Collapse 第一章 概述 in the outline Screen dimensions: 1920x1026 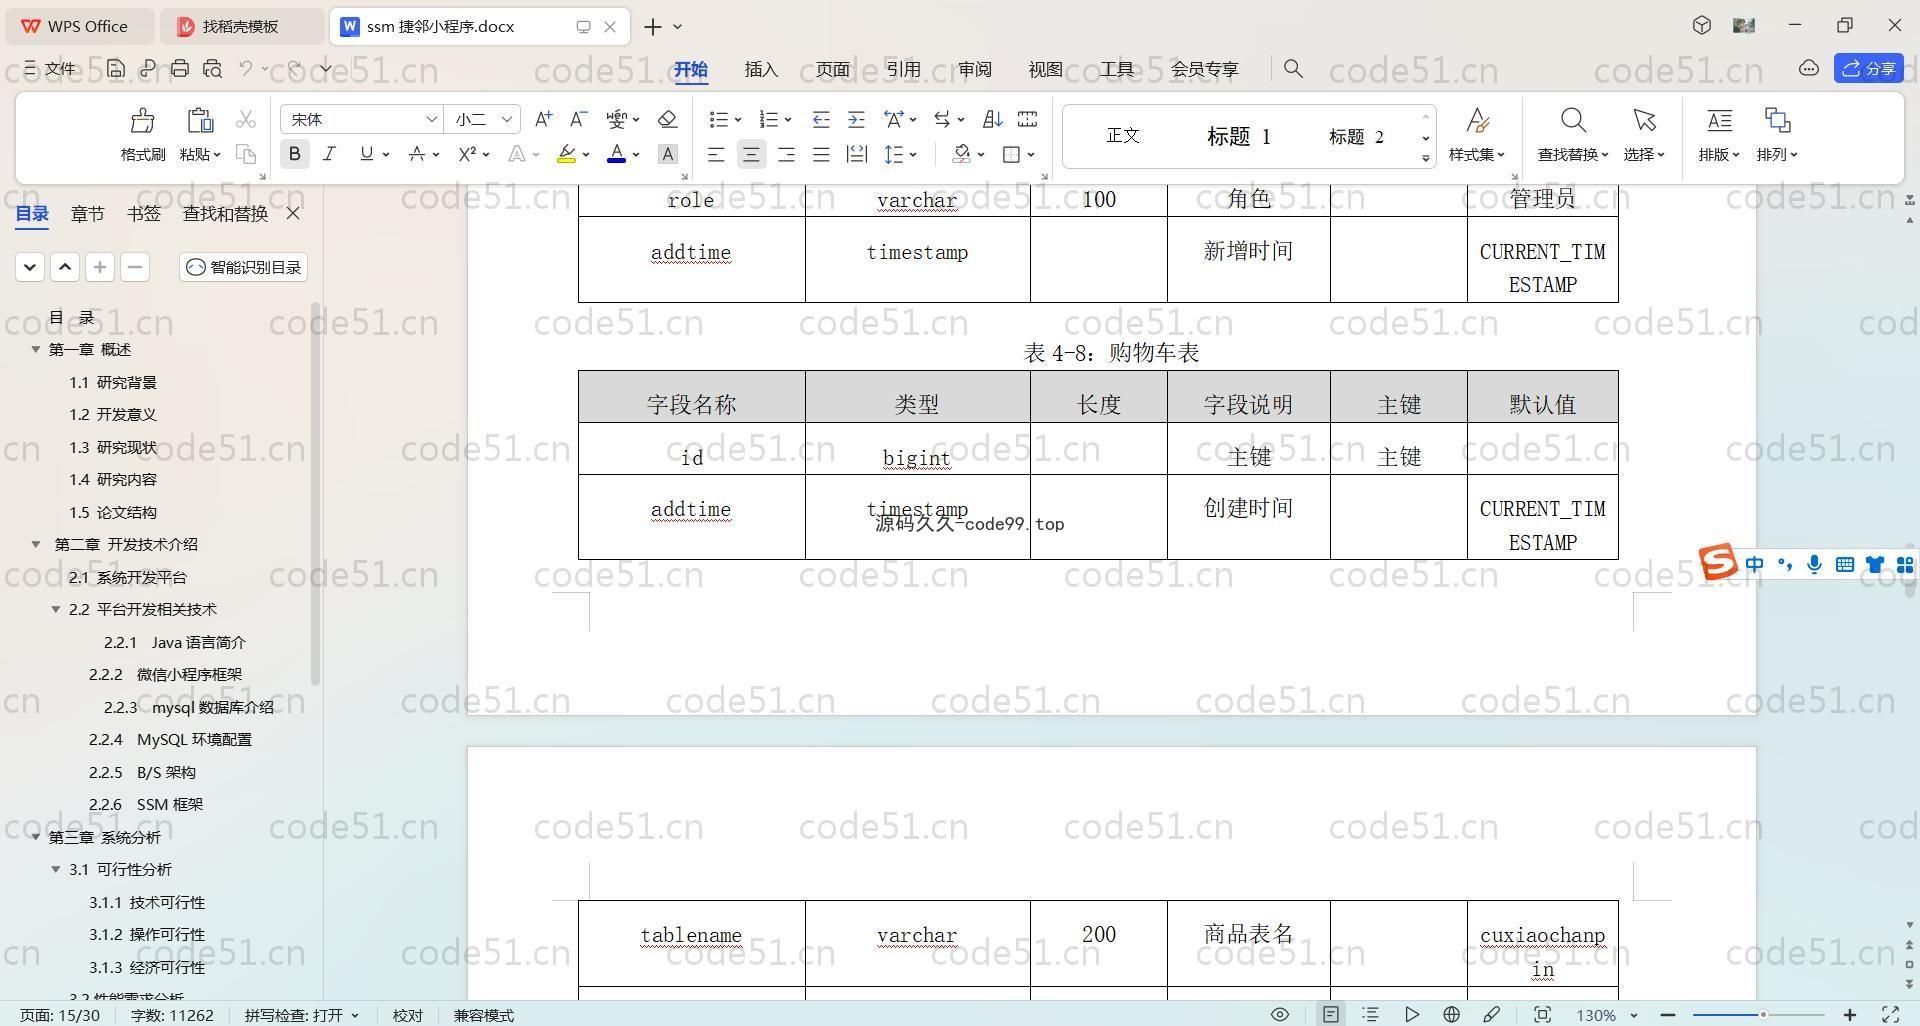coord(36,349)
